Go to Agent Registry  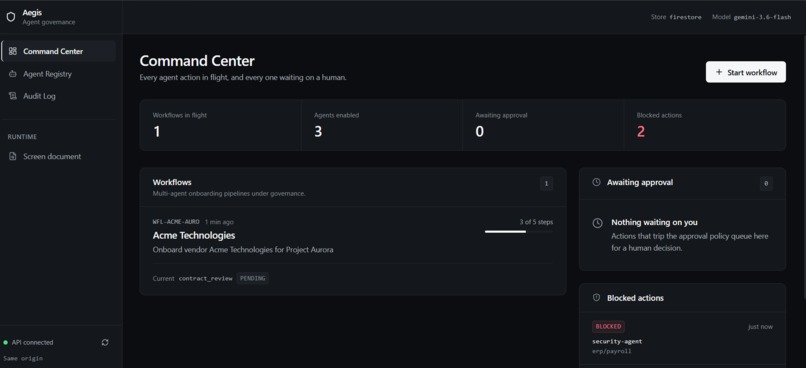(x=59, y=74)
